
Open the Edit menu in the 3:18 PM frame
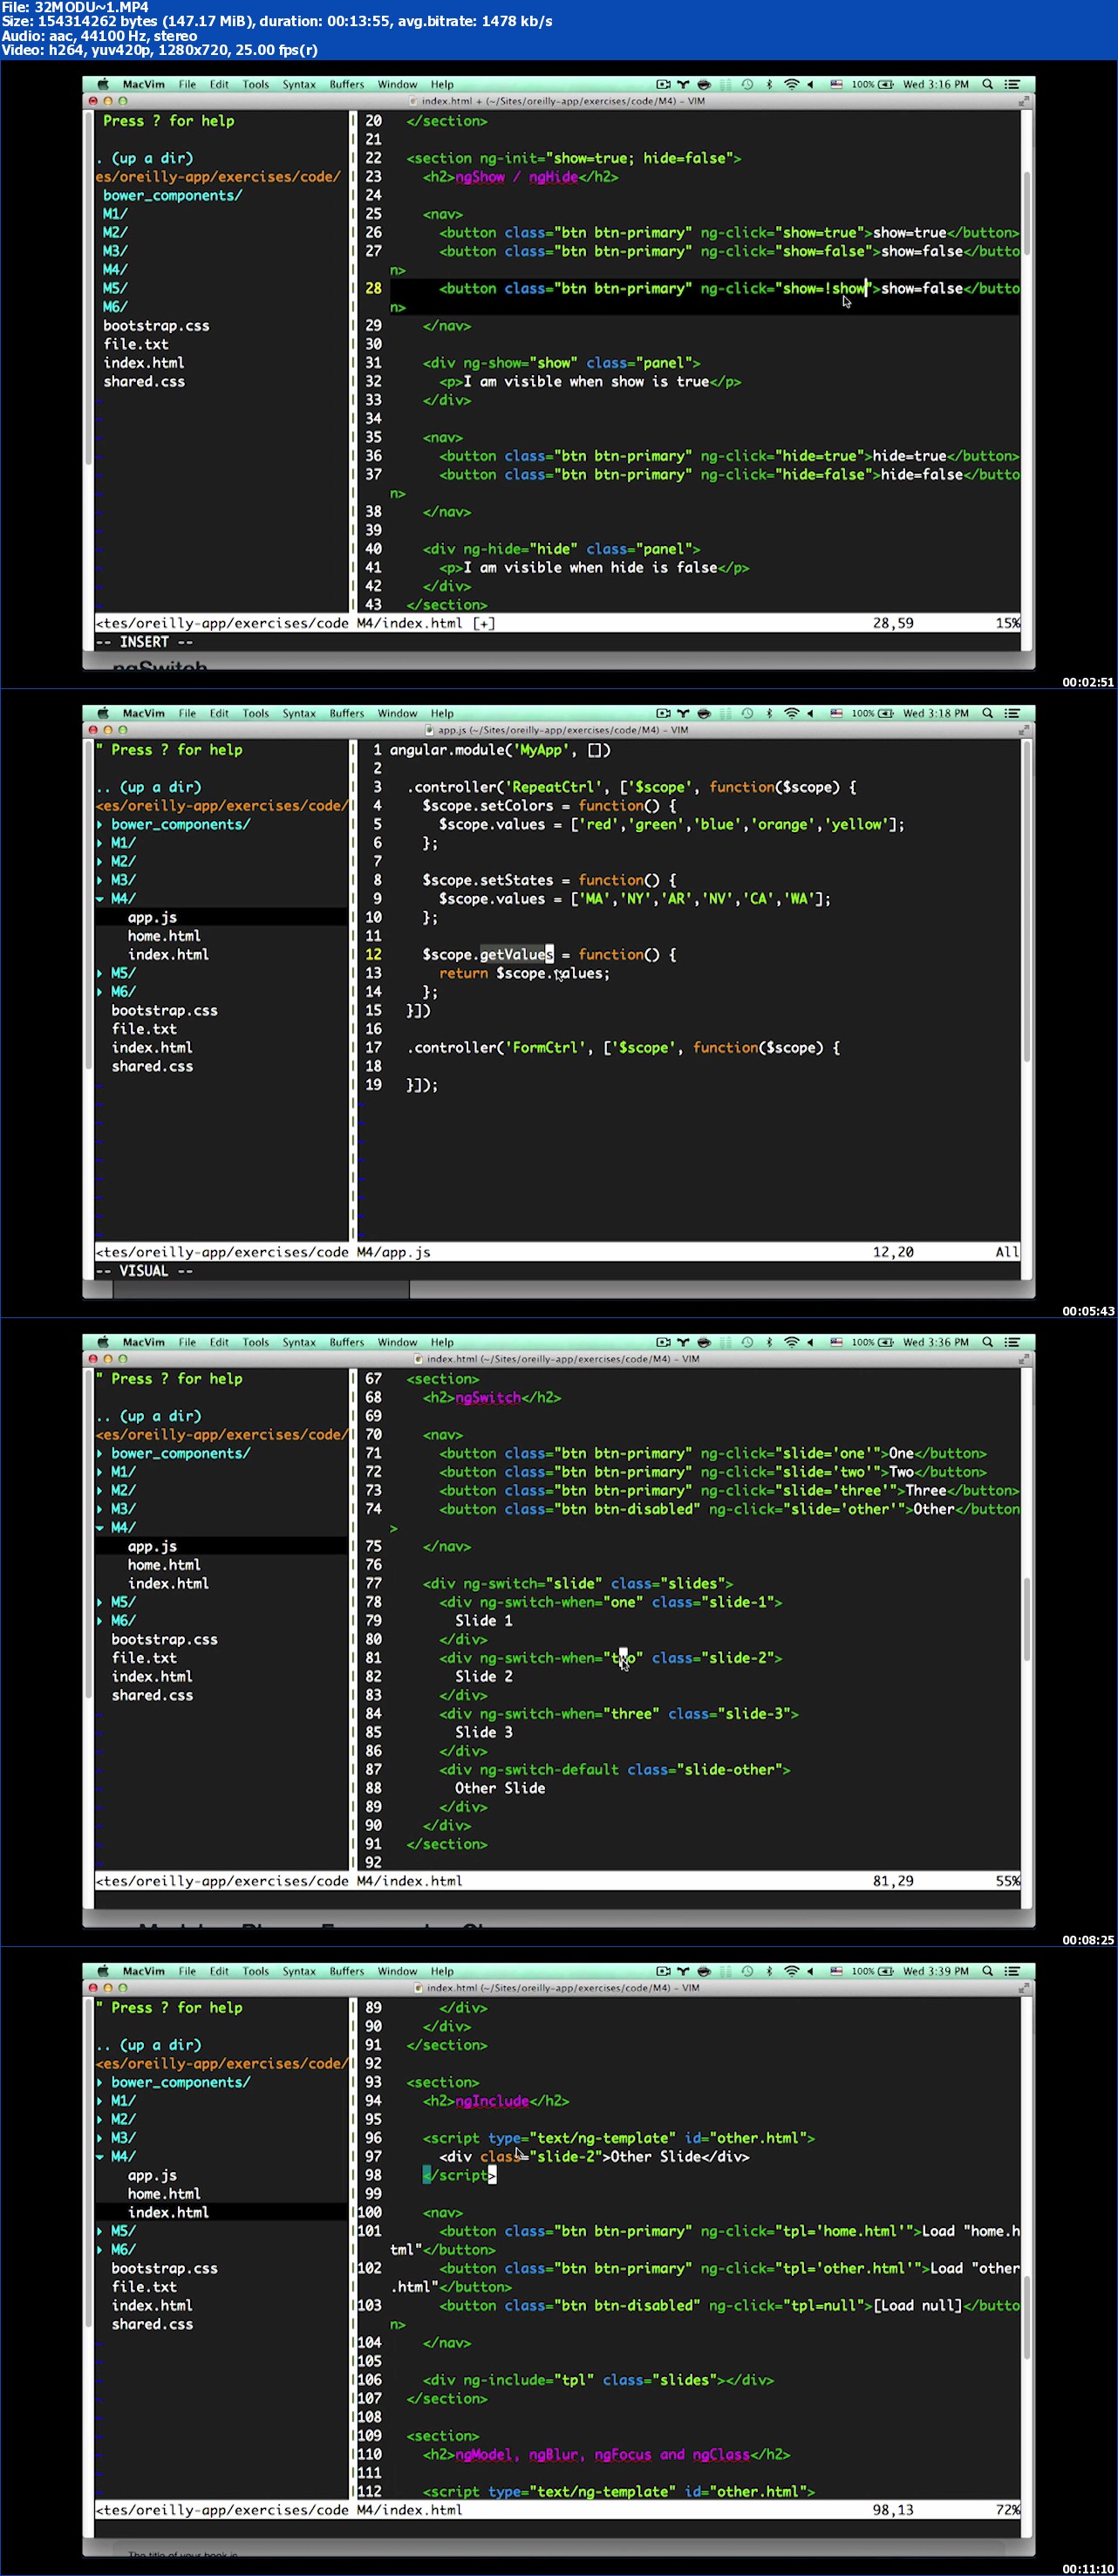(219, 714)
